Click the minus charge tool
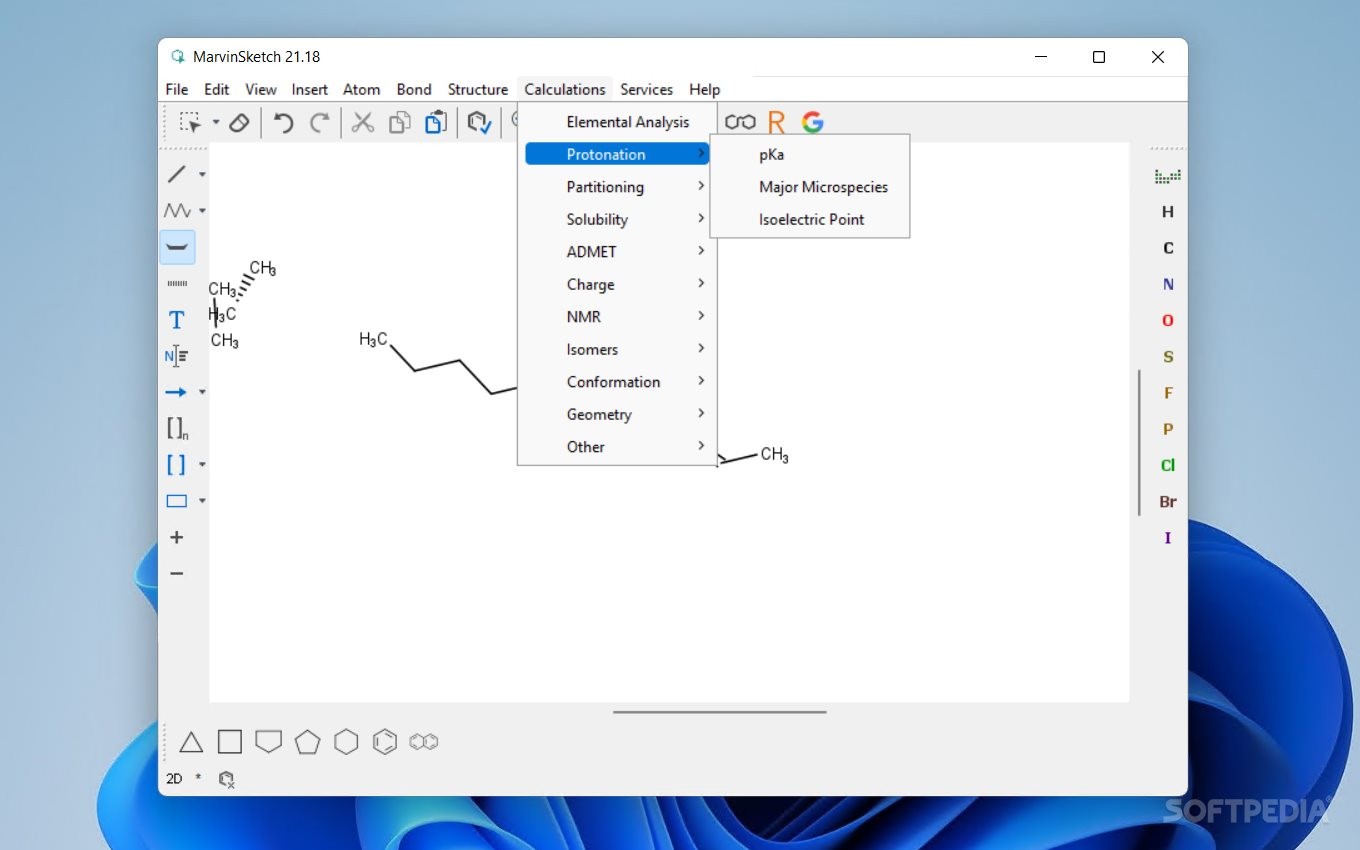Screen dimensions: 1360x850 [177, 574]
